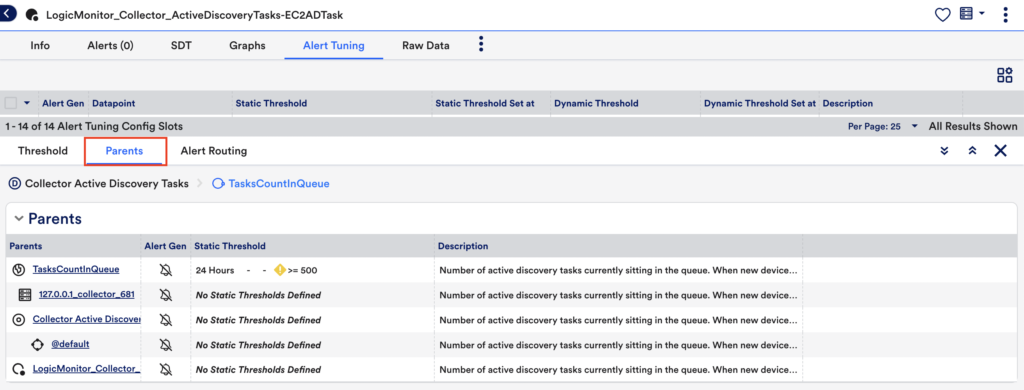Open the column layout grid settings icon
Screen dimensions: 1024x390
pyautogui.click(x=1004, y=75)
